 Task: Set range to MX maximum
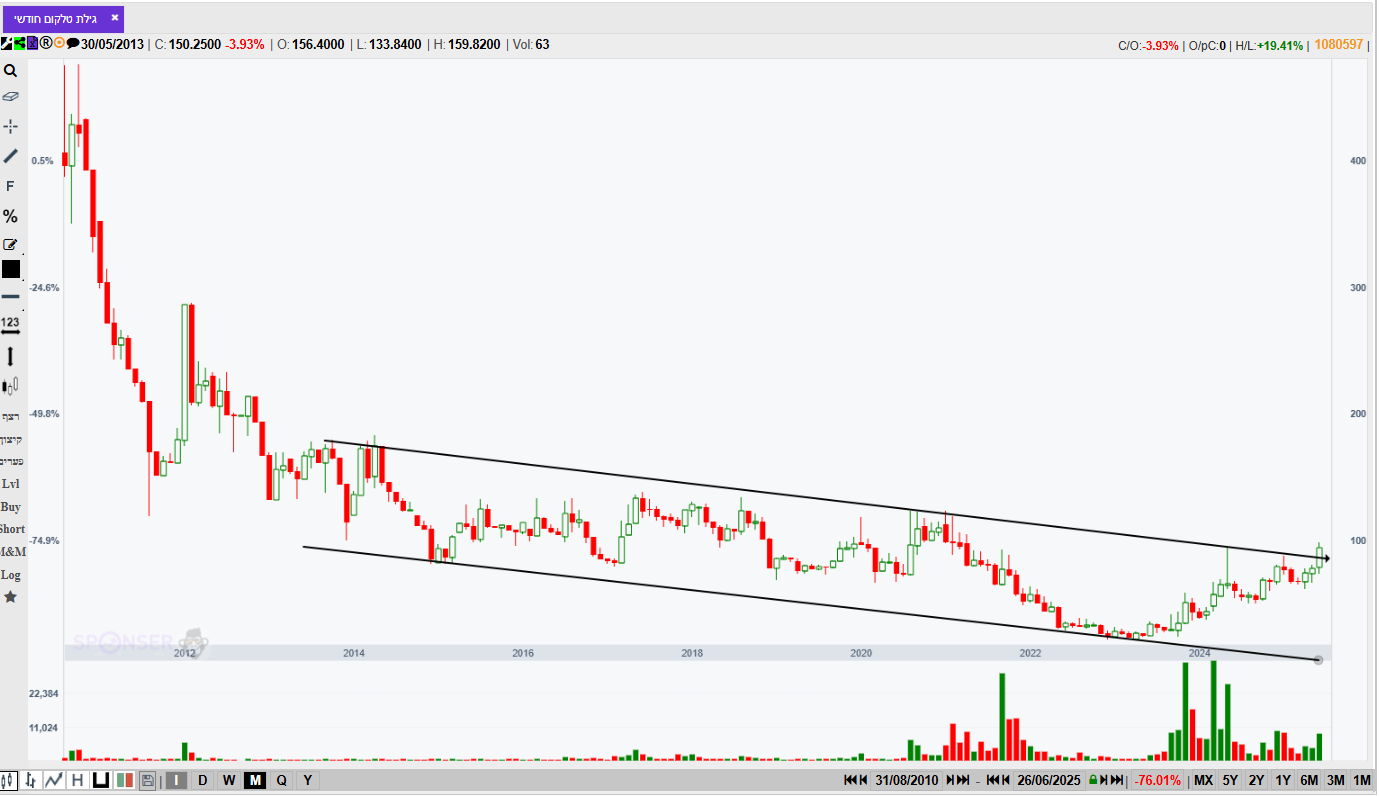[x=1203, y=780]
